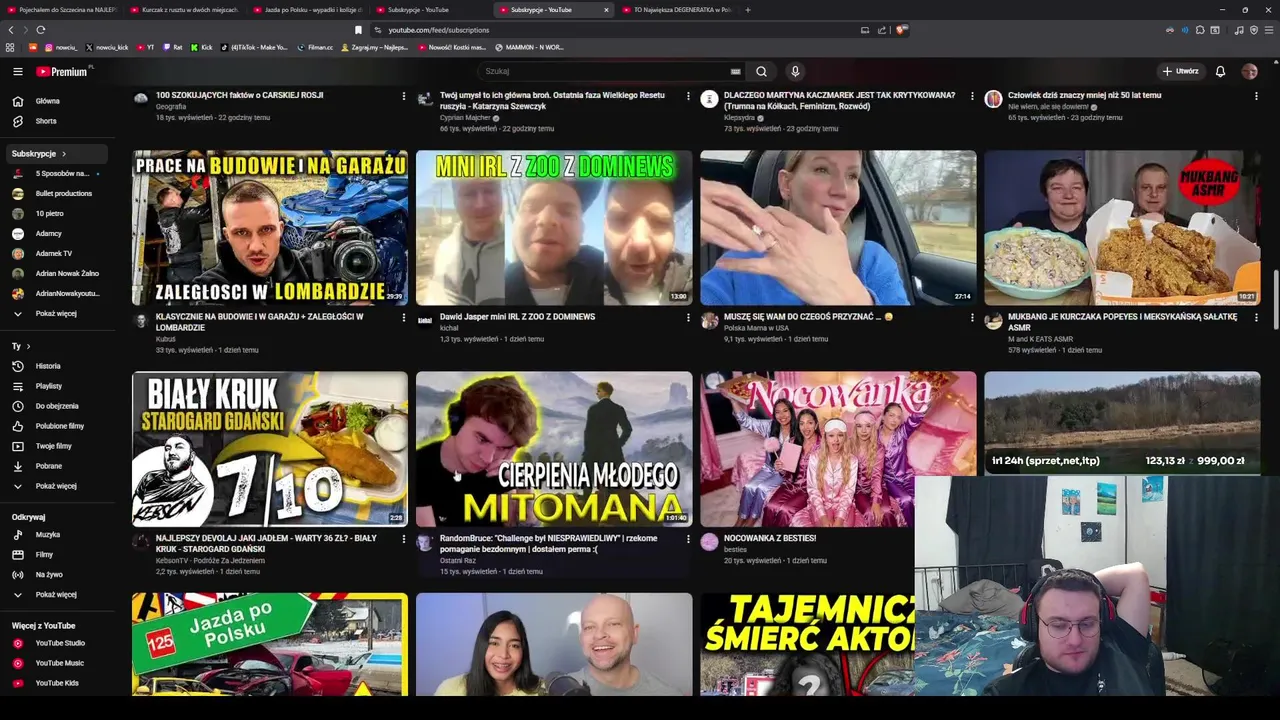This screenshot has height=720, width=1280.
Task: Play the CIERPIENIA MŁODEGO MITOMANA thumbnail
Action: coord(554,449)
